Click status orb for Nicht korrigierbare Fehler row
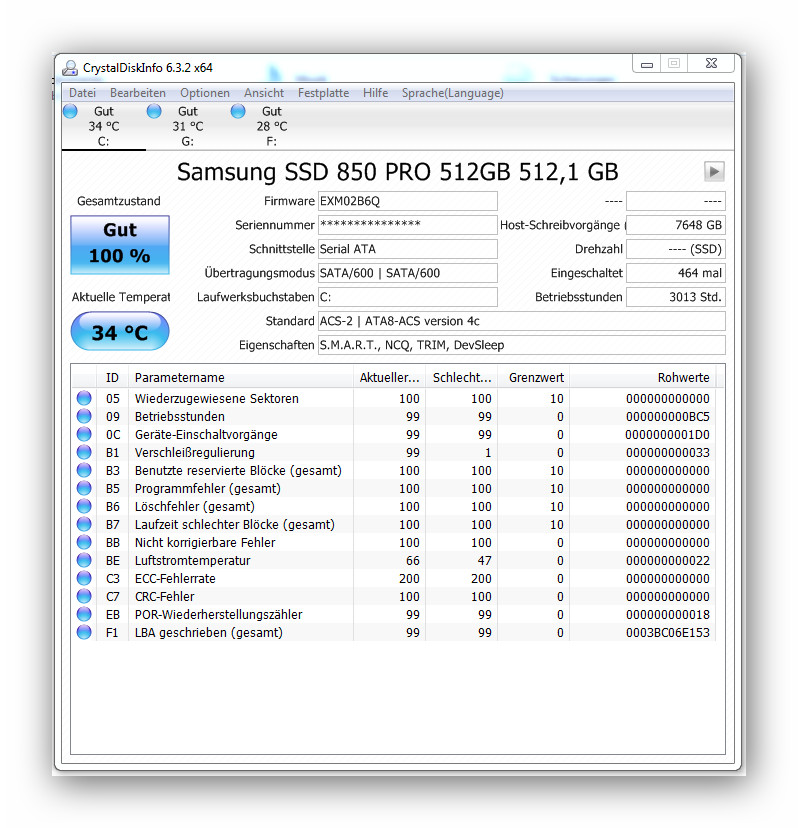 pyautogui.click(x=84, y=542)
